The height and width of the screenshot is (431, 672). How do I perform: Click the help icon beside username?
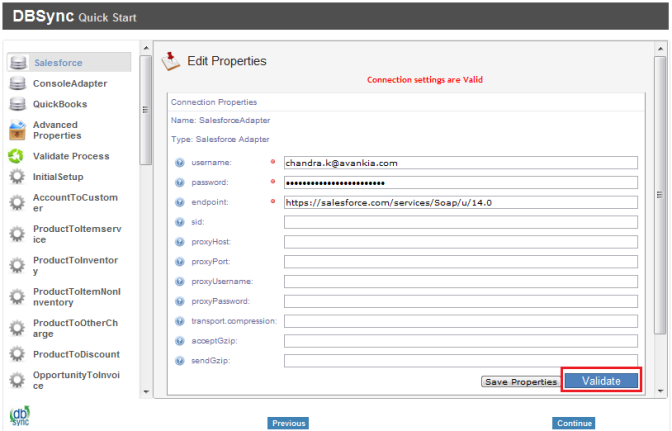click(x=180, y=162)
